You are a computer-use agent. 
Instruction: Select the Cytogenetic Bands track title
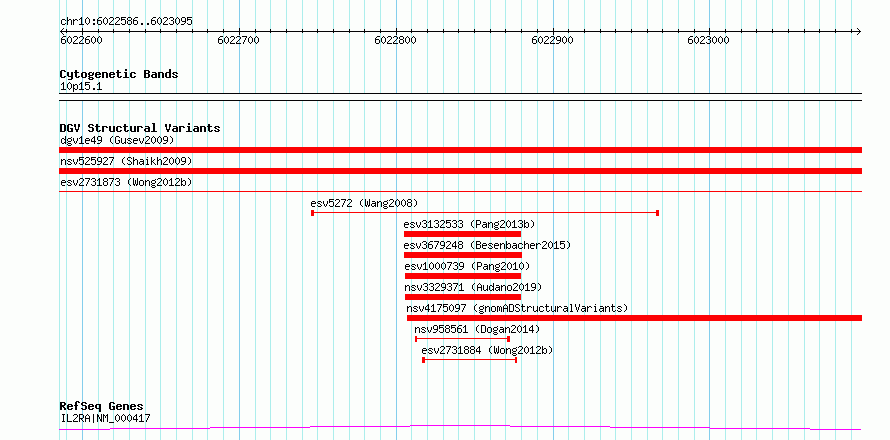(119, 74)
